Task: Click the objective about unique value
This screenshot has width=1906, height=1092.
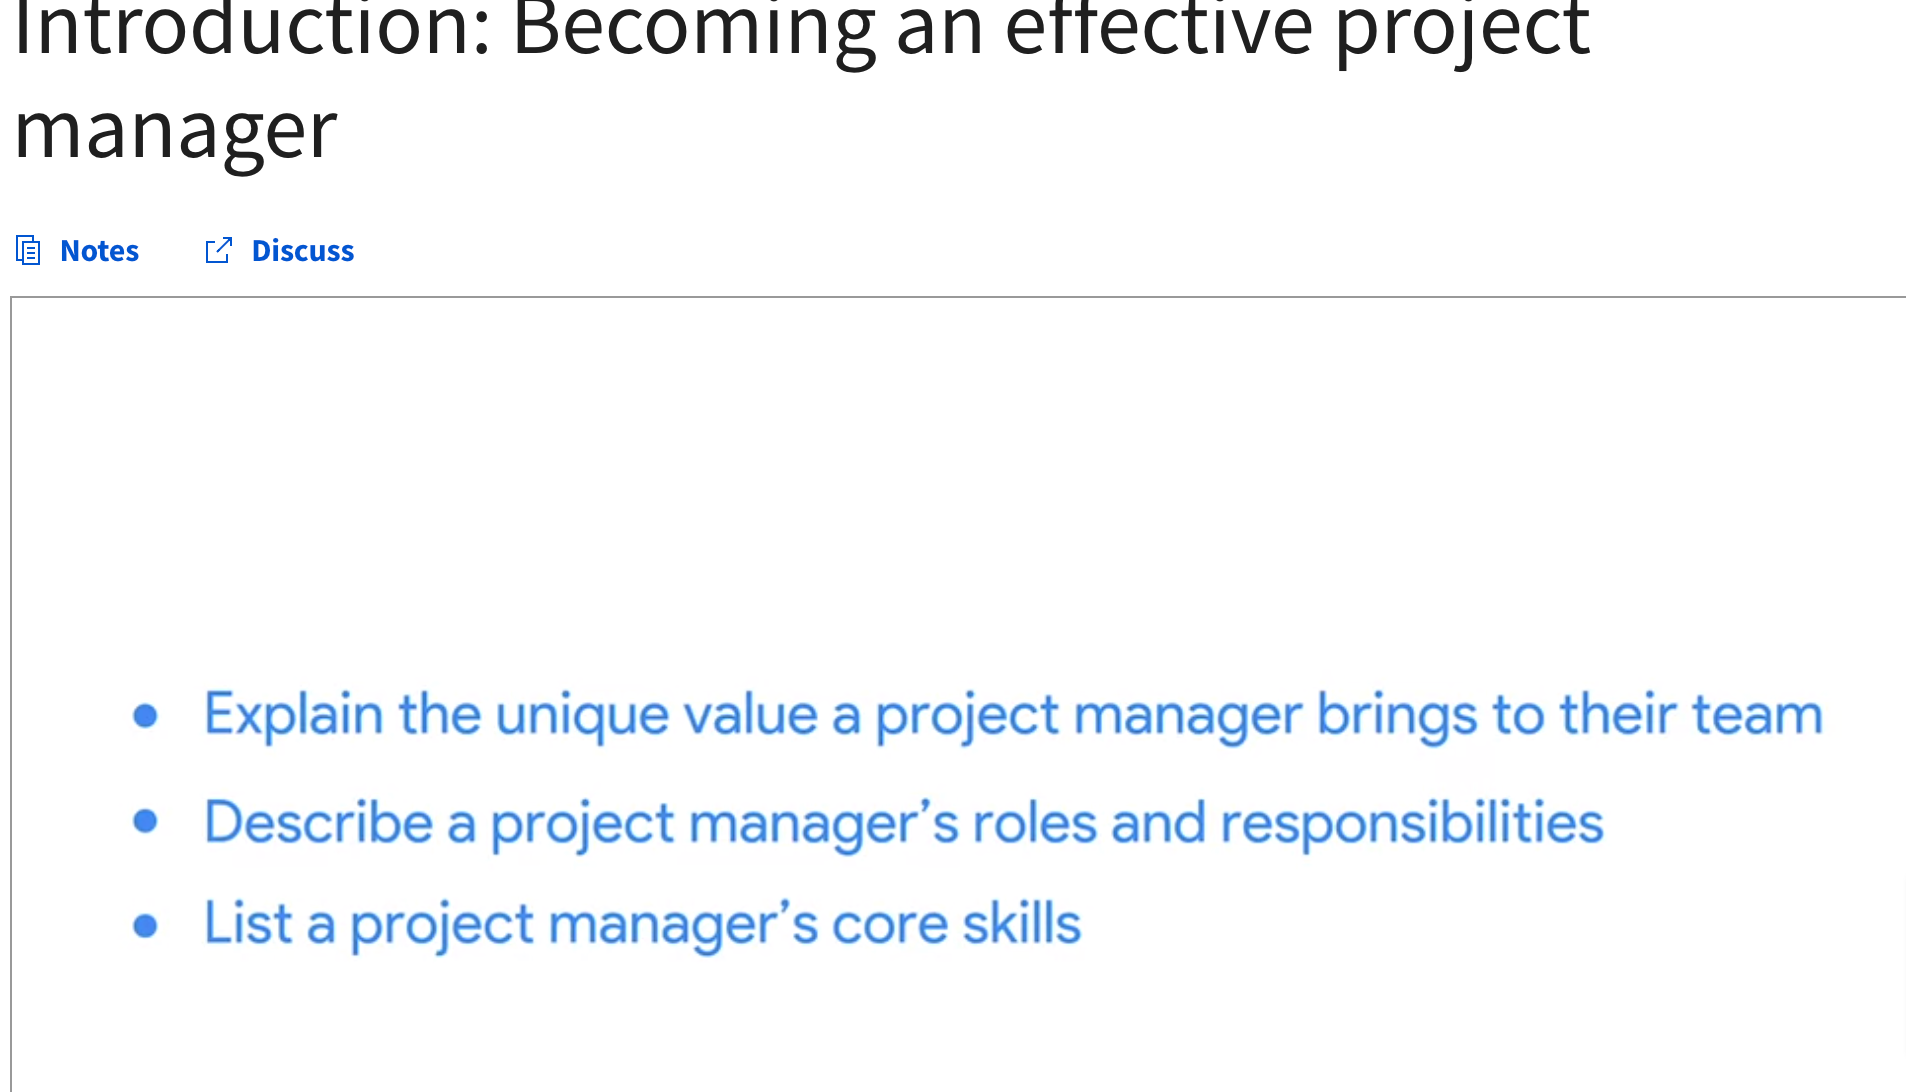Action: 1010,713
